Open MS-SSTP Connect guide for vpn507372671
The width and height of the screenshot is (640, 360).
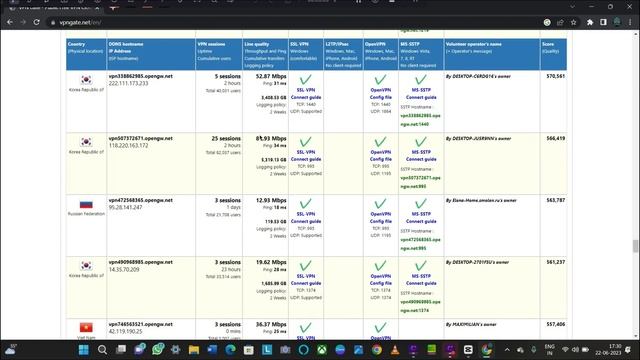[x=421, y=156]
